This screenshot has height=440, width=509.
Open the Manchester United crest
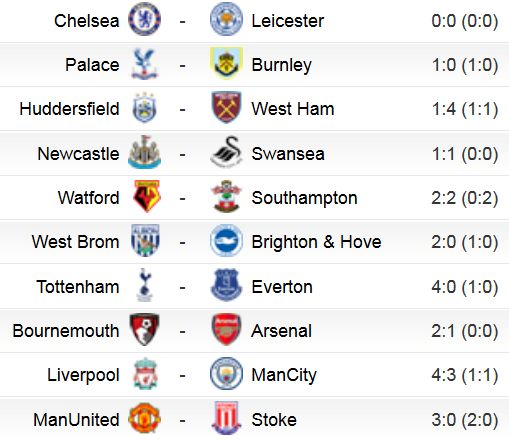click(x=144, y=418)
